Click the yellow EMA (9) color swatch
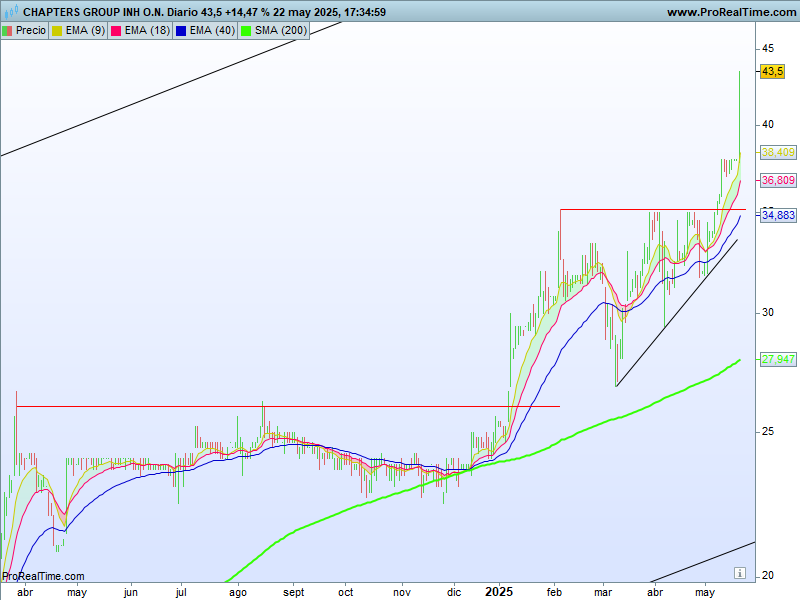 (x=57, y=31)
